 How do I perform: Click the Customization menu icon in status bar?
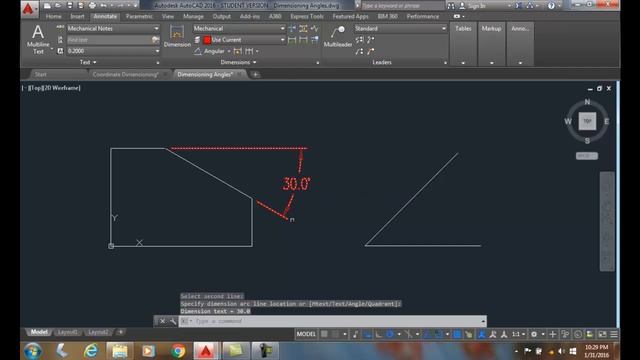coord(614,334)
